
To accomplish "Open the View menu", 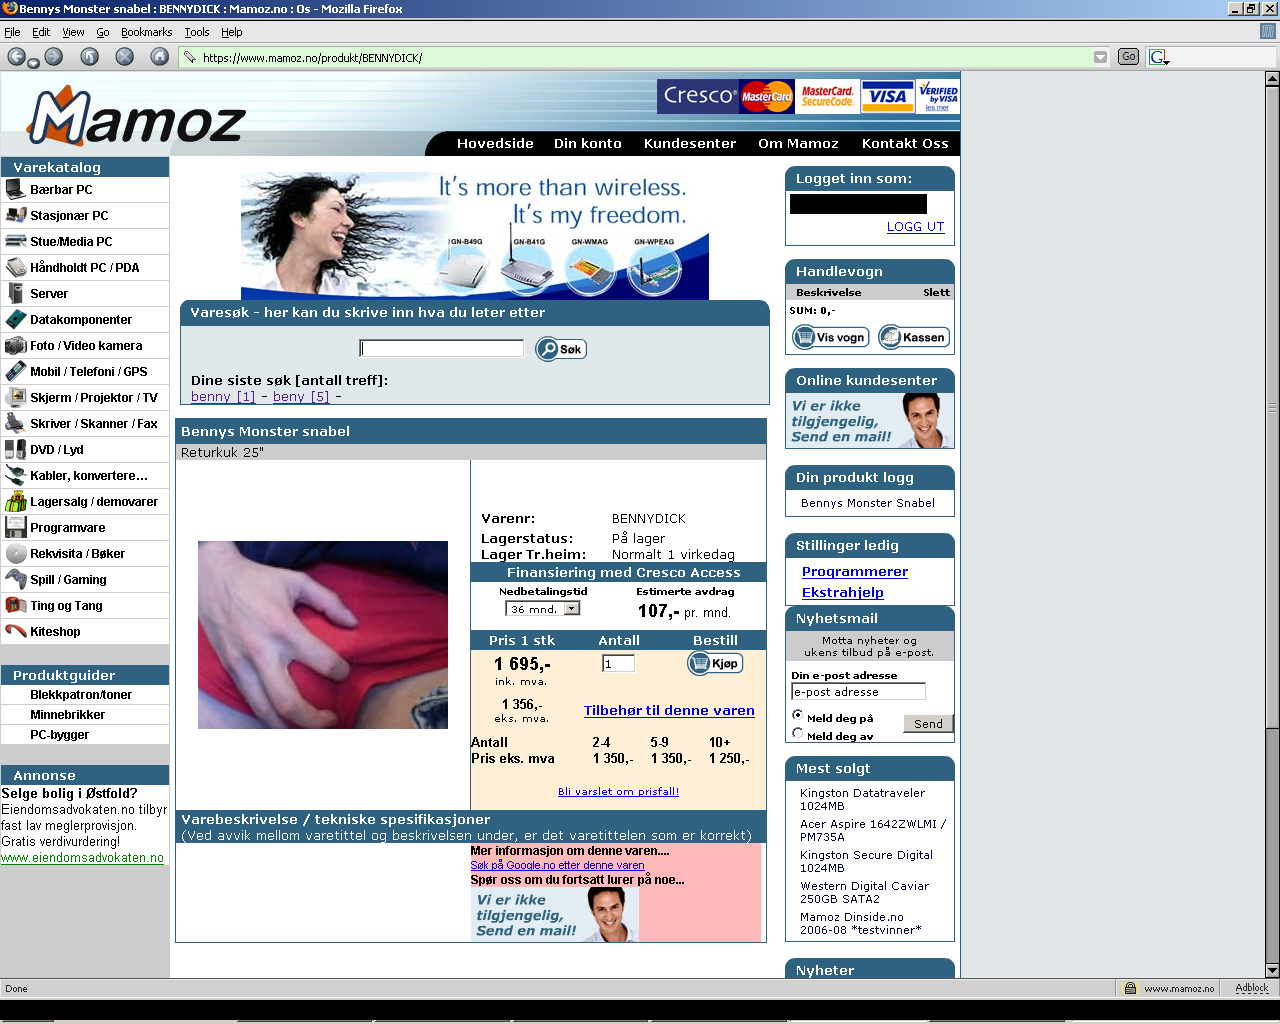I will (x=73, y=32).
